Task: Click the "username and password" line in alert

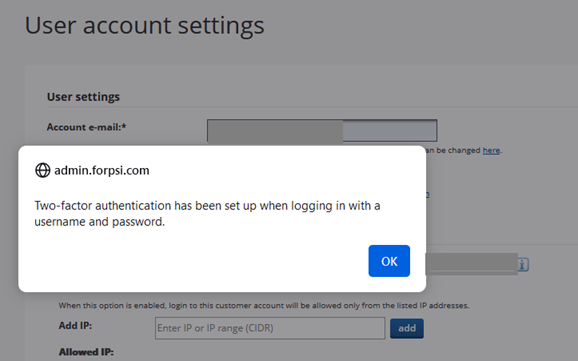Action: (x=100, y=222)
